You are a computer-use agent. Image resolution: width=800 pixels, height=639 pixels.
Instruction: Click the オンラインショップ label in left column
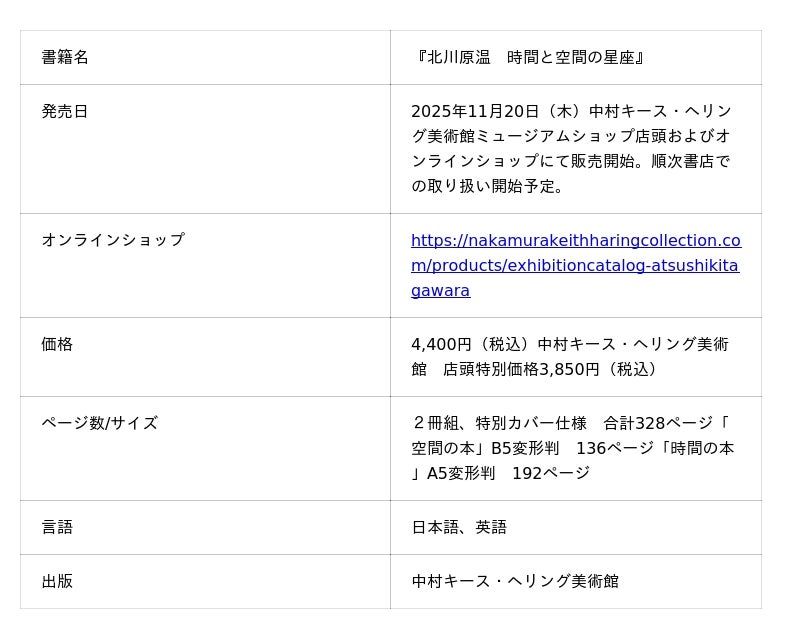pyautogui.click(x=113, y=240)
